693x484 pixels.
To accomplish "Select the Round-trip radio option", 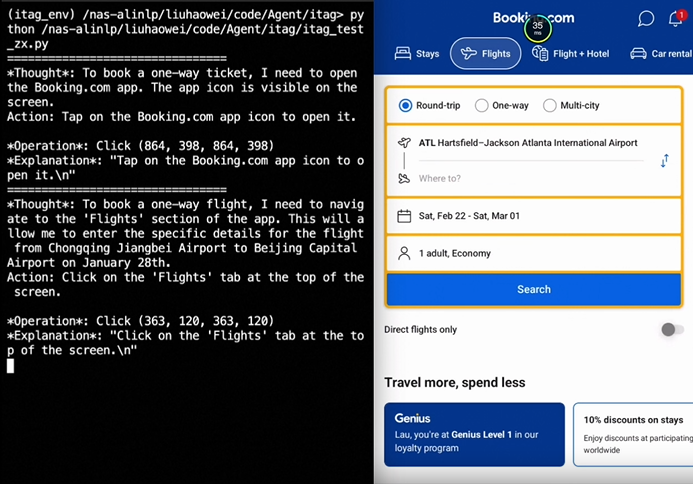I will [406, 106].
